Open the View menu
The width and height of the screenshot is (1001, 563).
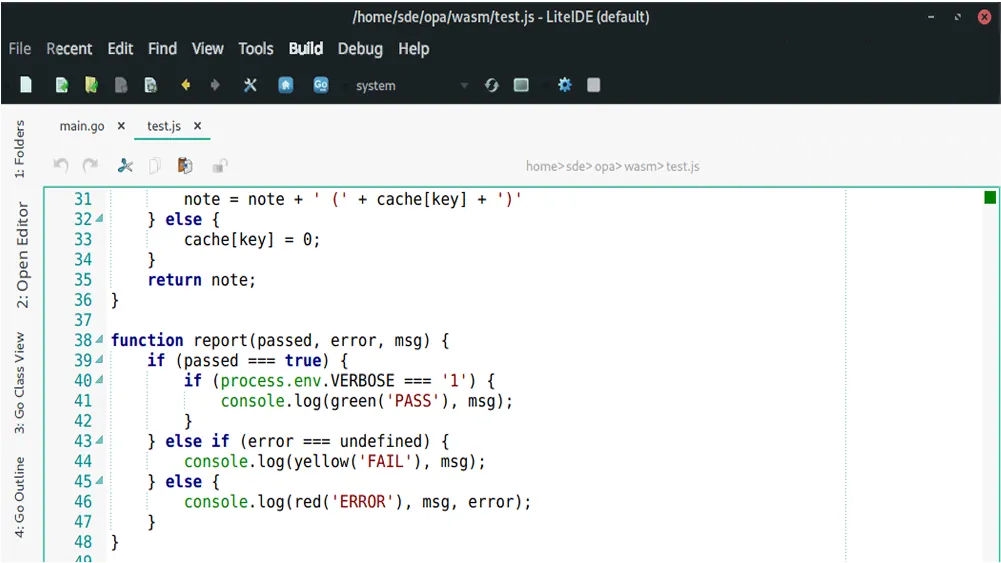[x=207, y=49]
